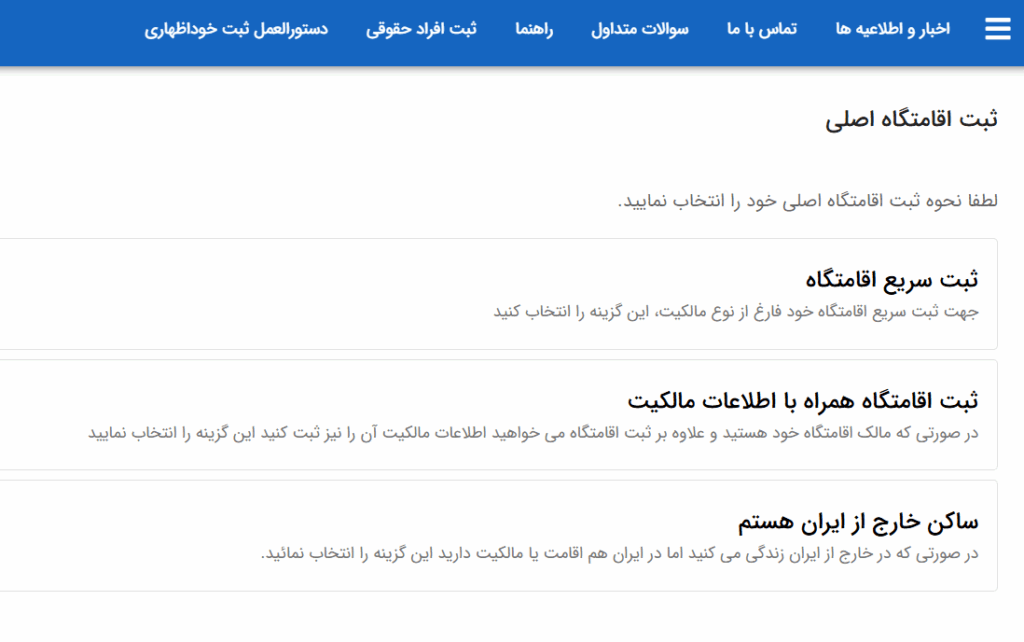
Task: Select ثبت اقامتگاه همراه با اطلاعات مالکیت title
Action: [x=803, y=400]
